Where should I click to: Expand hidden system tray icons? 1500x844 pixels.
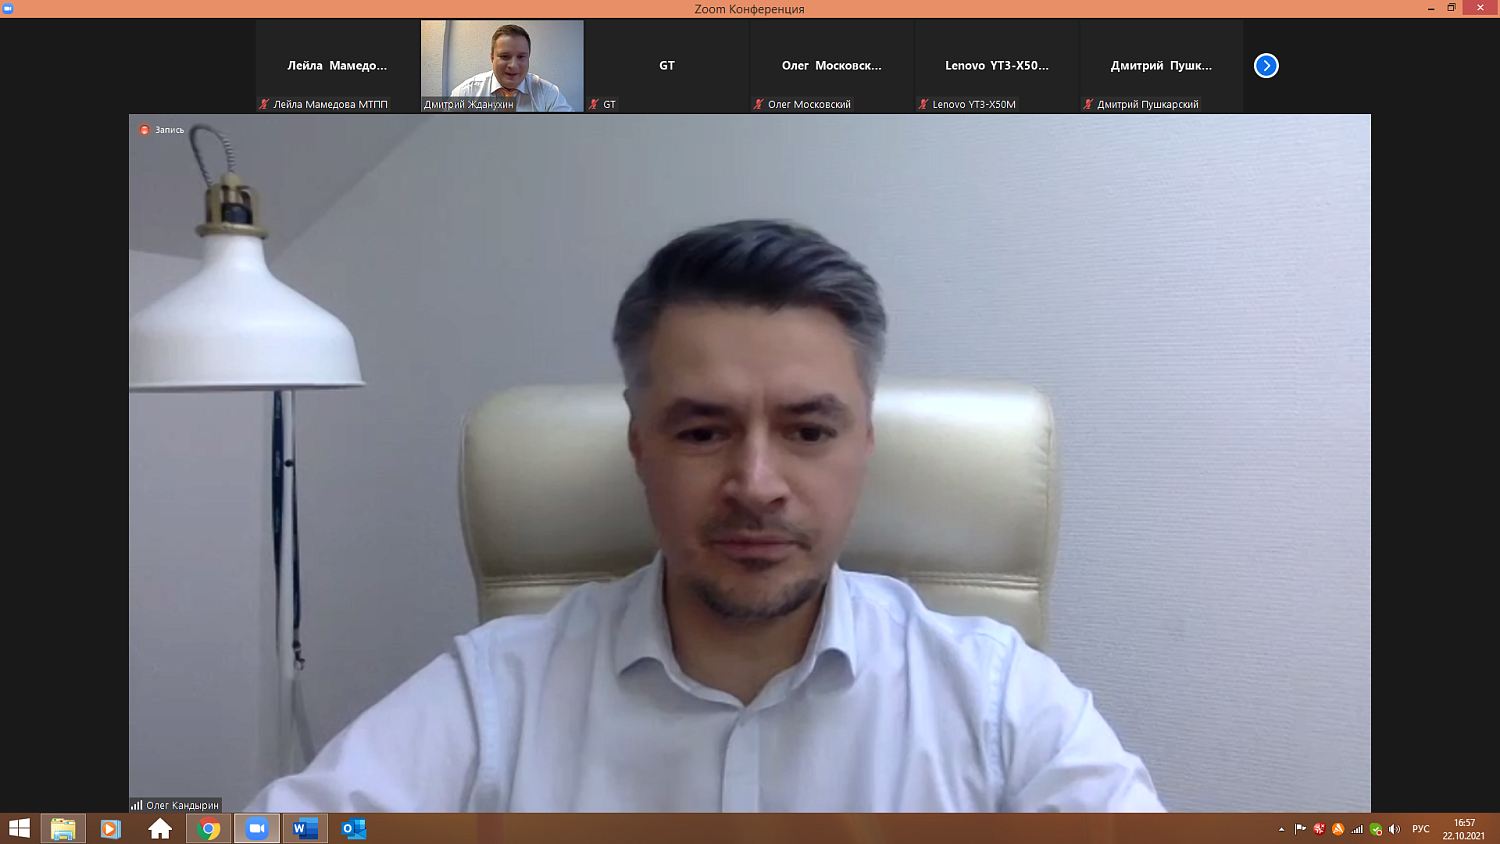pyautogui.click(x=1281, y=829)
